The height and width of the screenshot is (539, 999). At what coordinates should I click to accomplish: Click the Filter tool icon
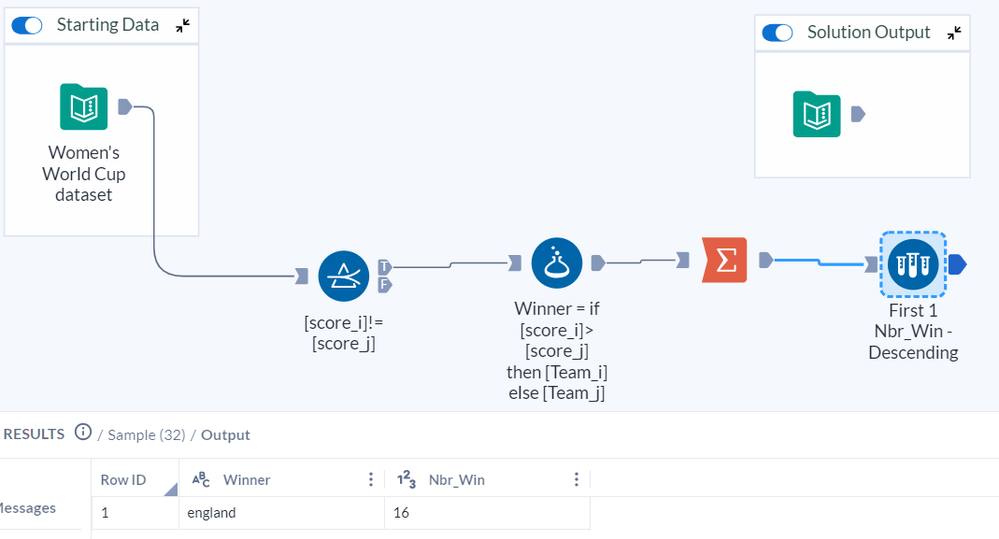click(344, 275)
